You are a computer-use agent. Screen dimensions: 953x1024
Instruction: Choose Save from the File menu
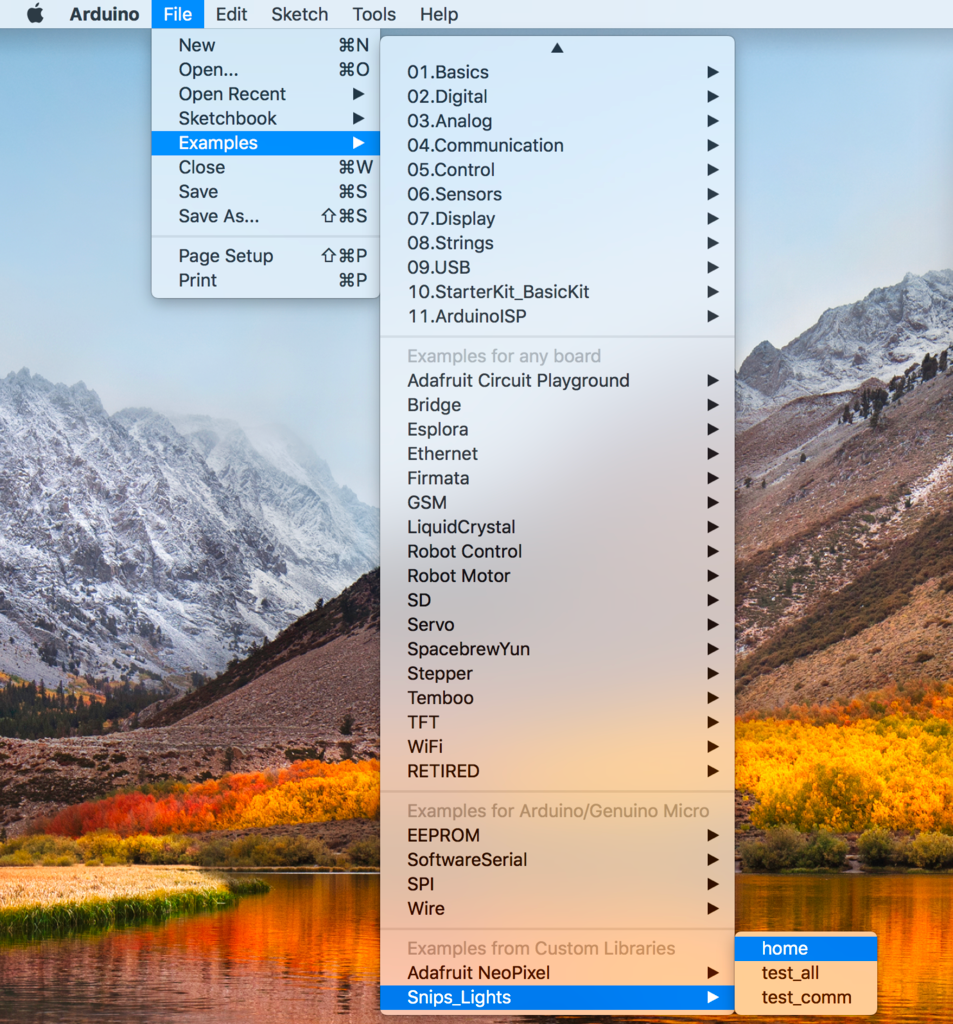266,191
